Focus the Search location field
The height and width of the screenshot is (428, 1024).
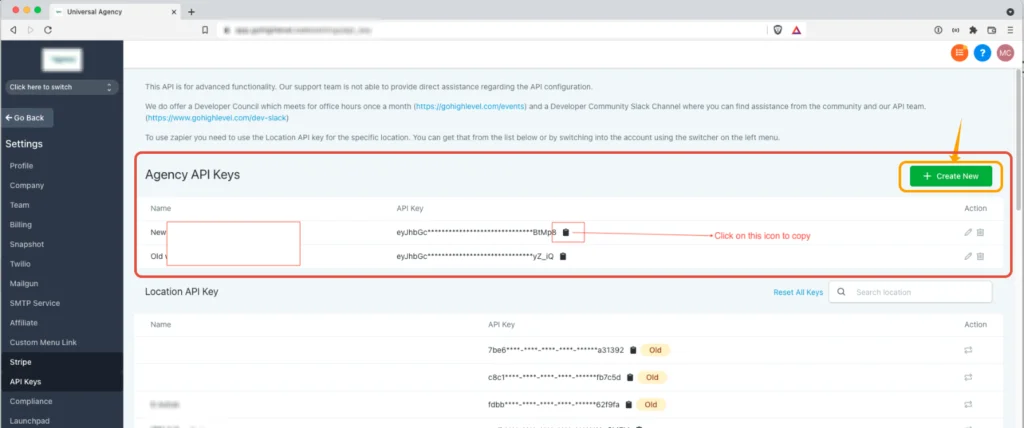point(910,292)
